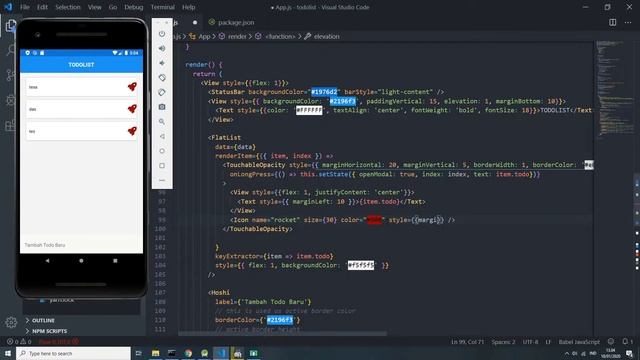
Task: Click the emulator zoom magnifier icon
Action: (162, 122)
